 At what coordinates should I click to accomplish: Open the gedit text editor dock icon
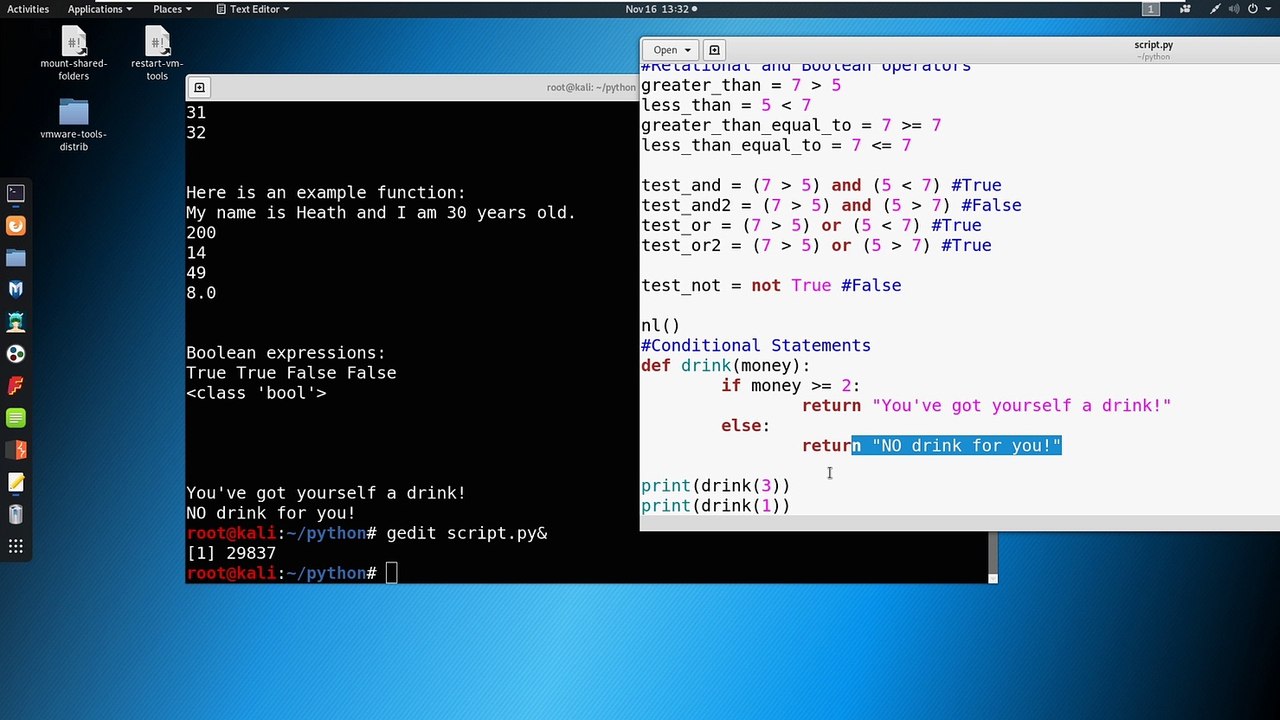[x=16, y=482]
